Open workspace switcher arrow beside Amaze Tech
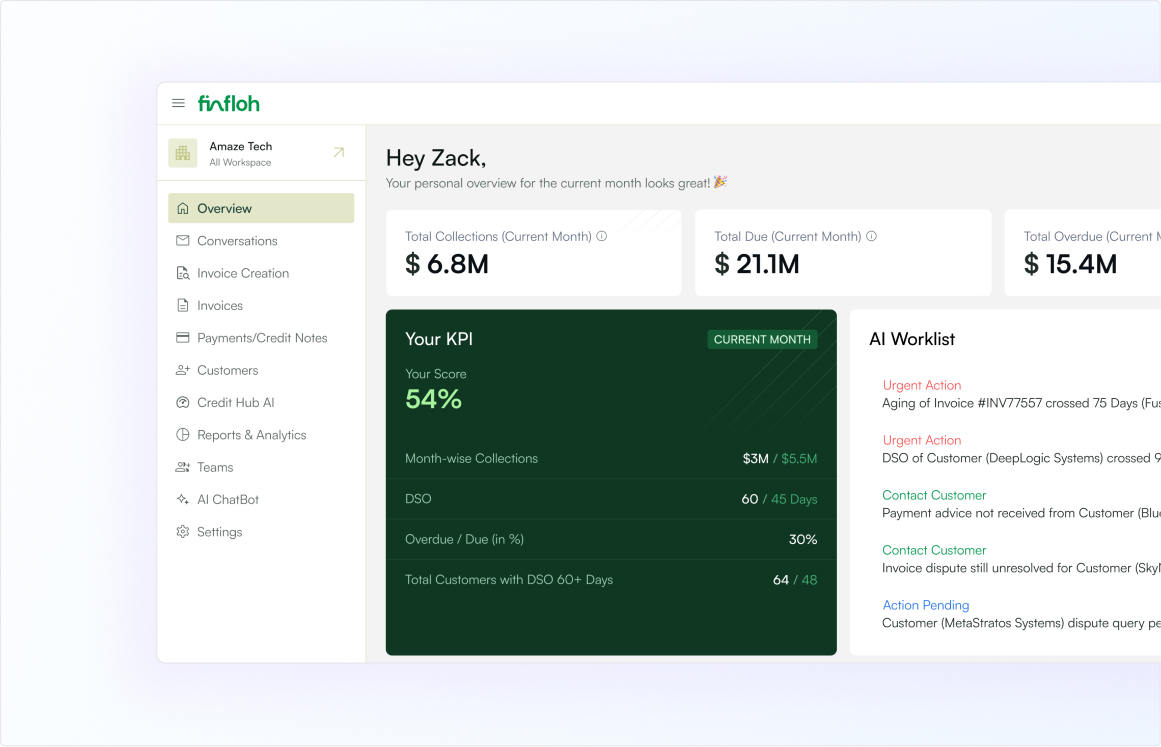The width and height of the screenshot is (1161, 747). tap(339, 153)
